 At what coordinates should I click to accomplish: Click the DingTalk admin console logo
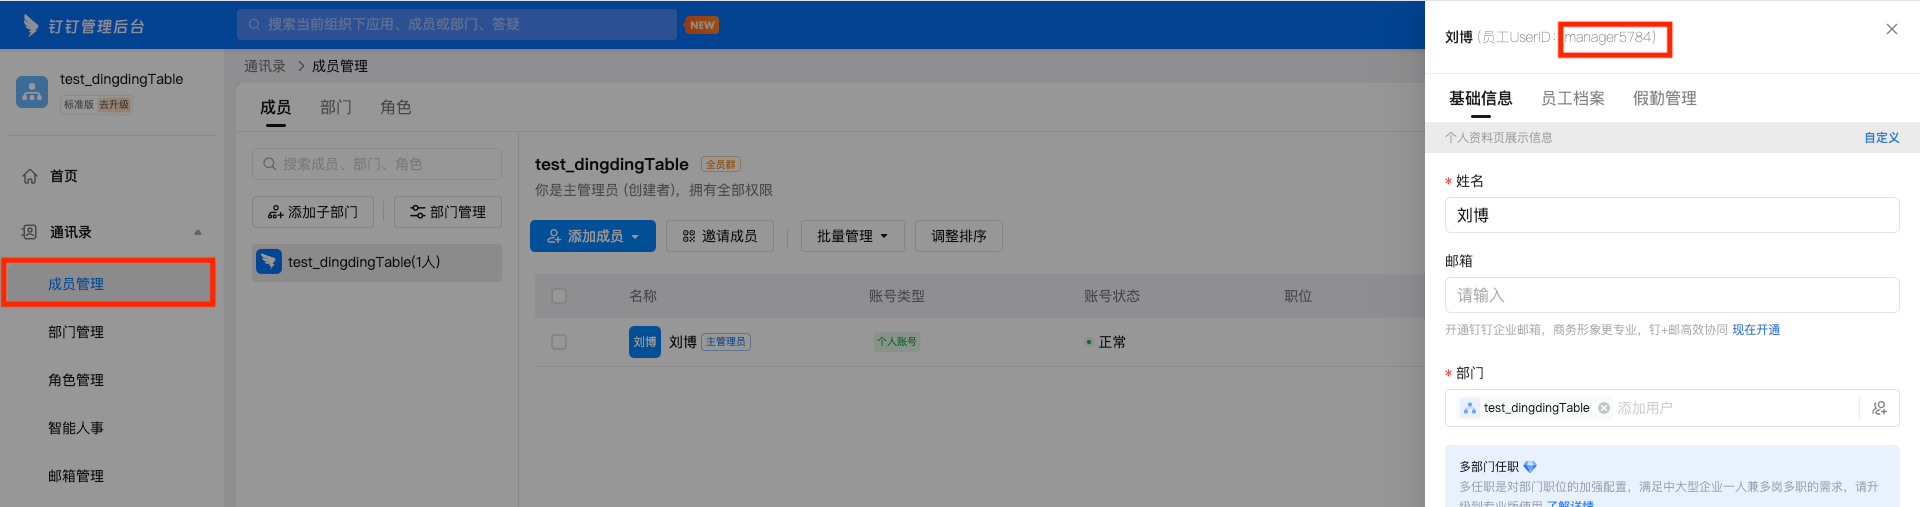click(x=83, y=25)
